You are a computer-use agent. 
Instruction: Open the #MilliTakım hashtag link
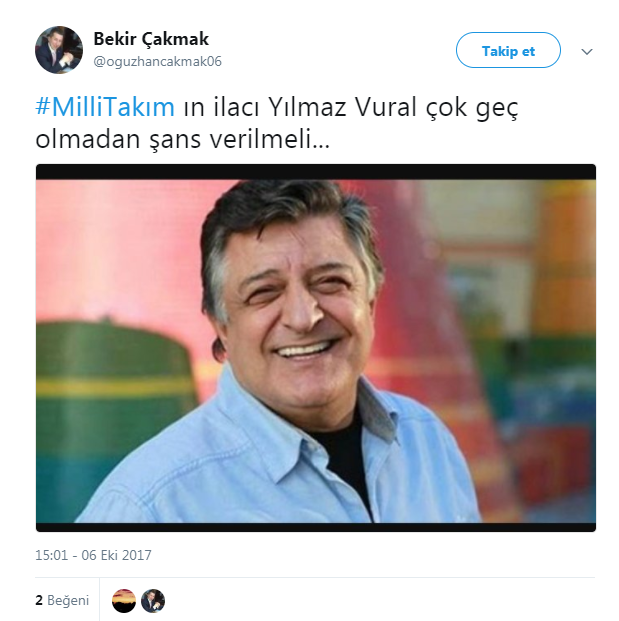105,107
